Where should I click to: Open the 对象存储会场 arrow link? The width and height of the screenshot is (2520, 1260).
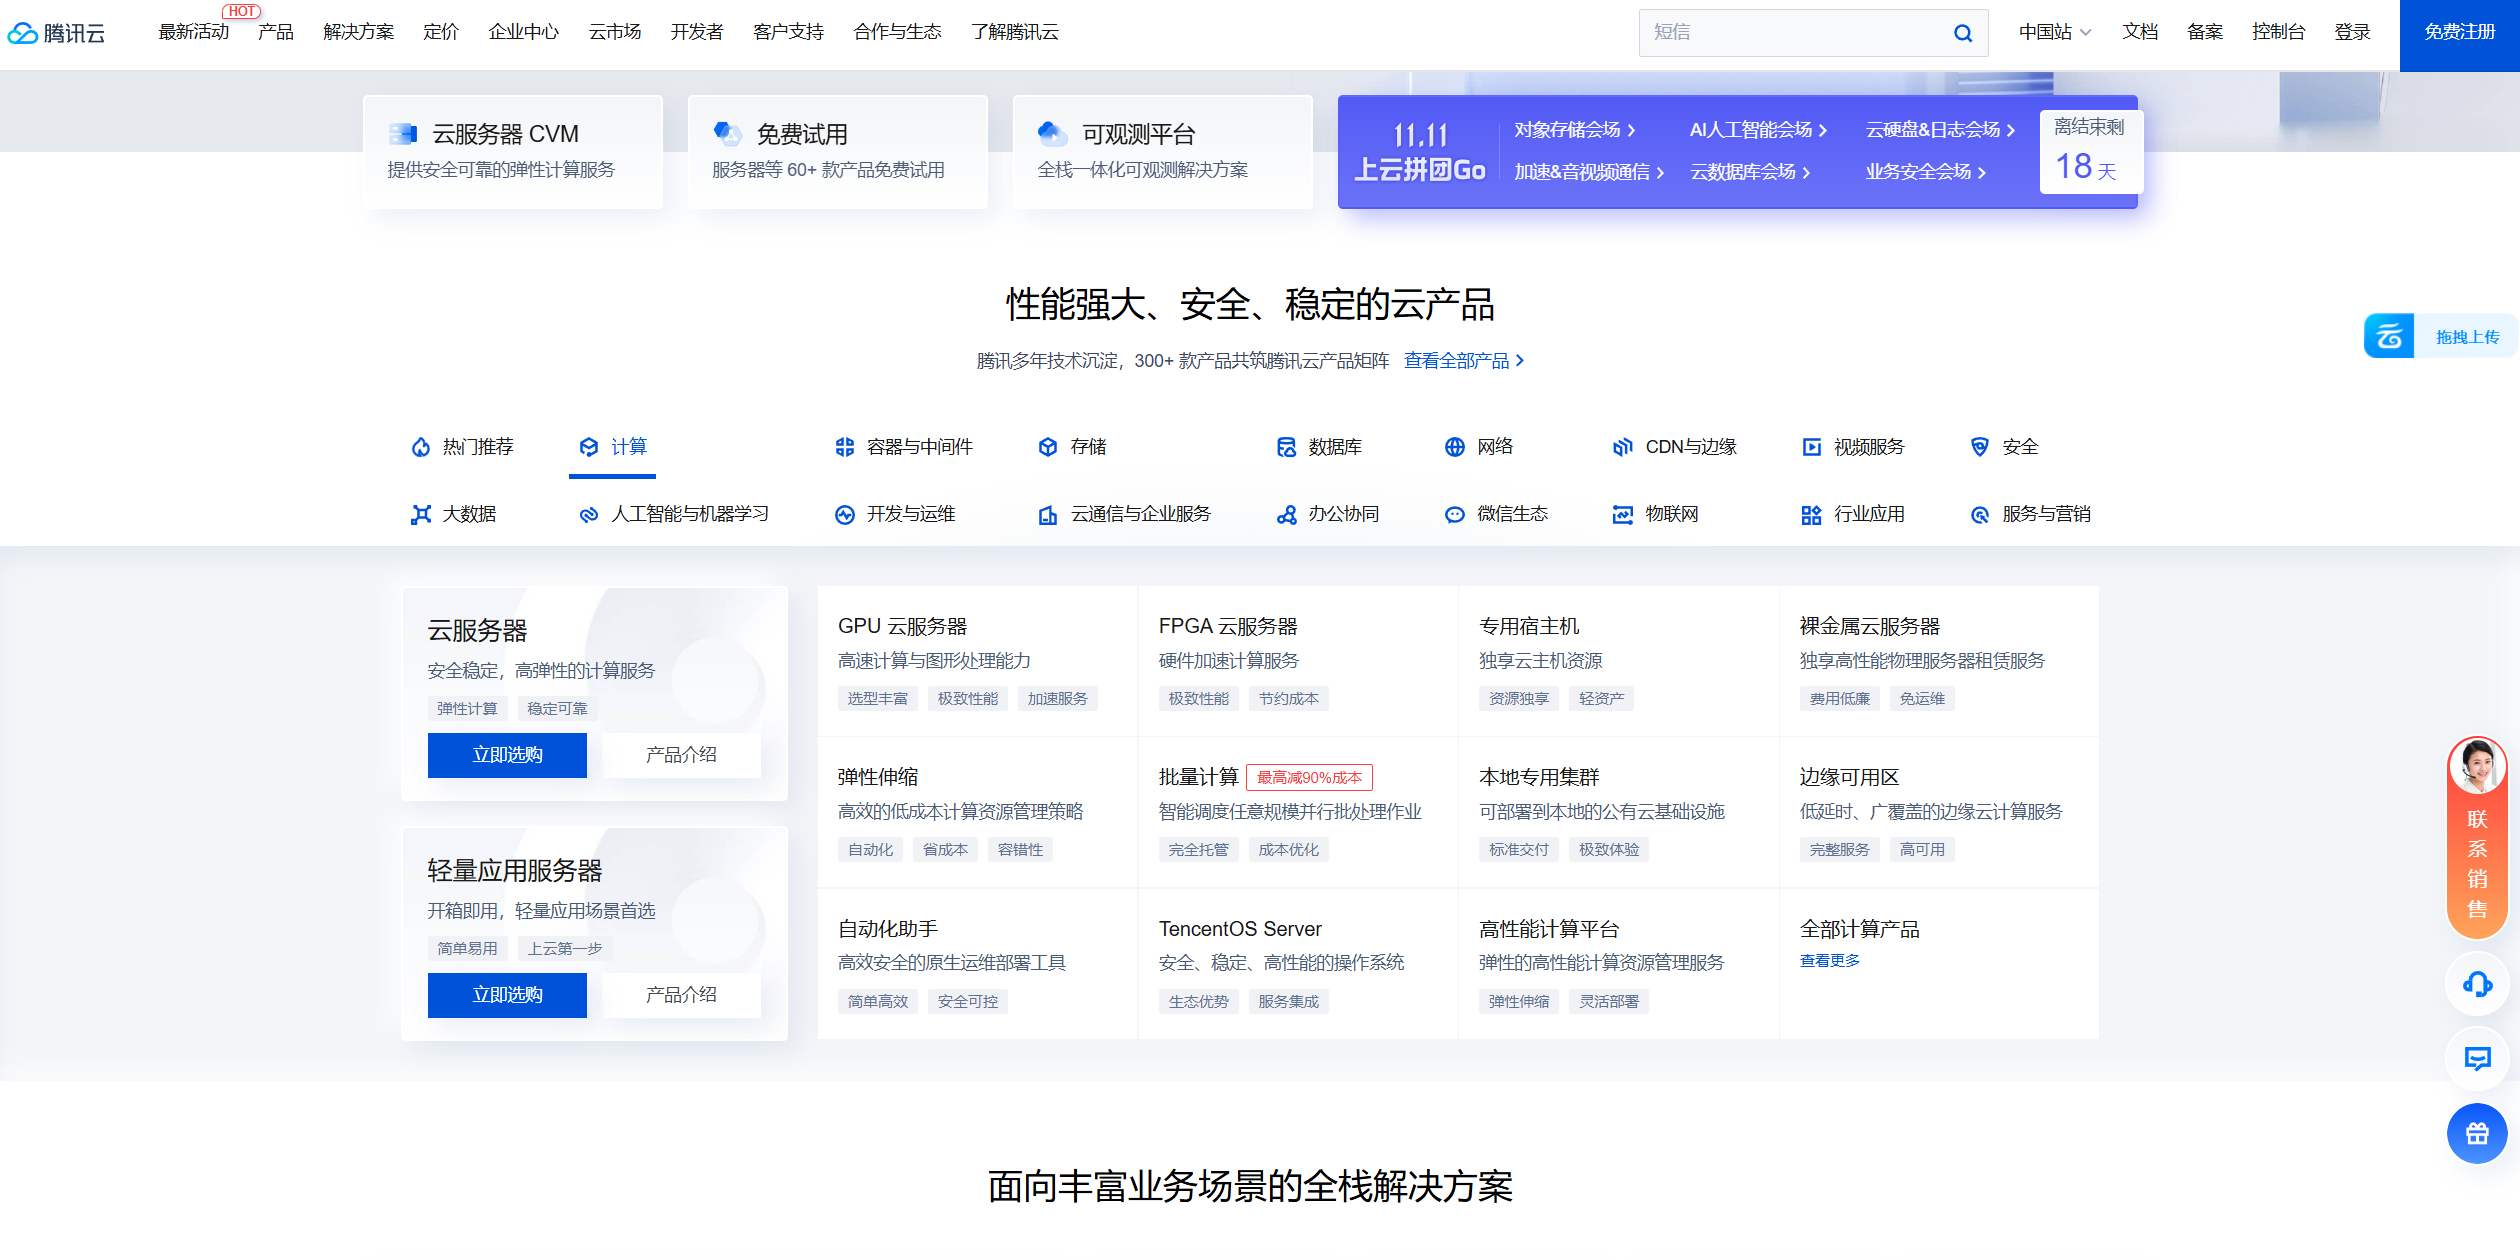[x=1574, y=130]
